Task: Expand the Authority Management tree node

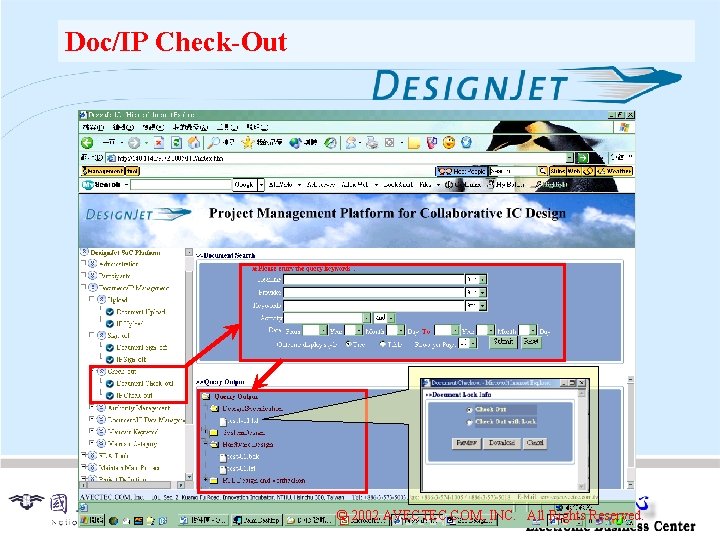Action: point(92,407)
